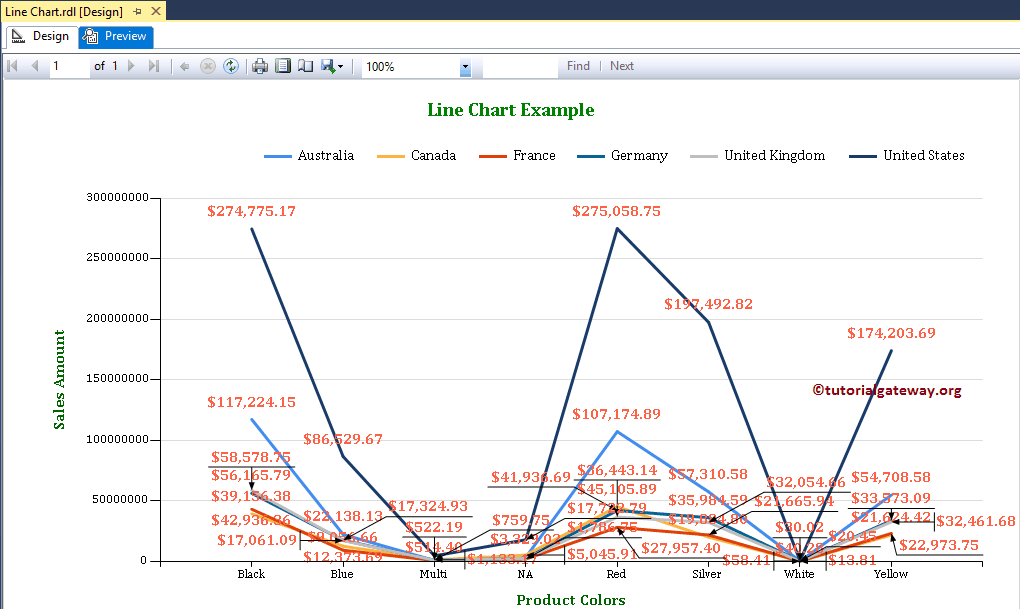The height and width of the screenshot is (609, 1020).
Task: Refresh the report preview
Action: pos(230,66)
